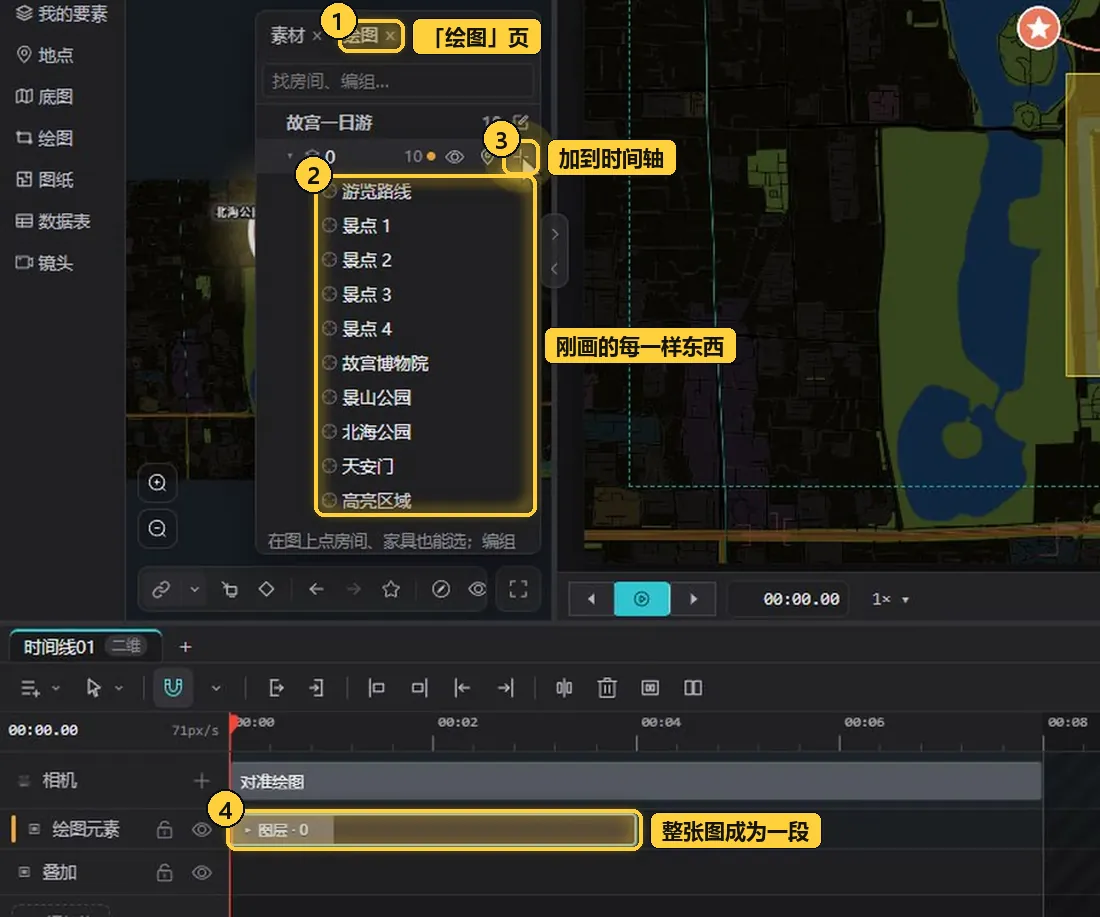
Task: Open the dropdown beside the magnet snap button
Action: point(216,688)
